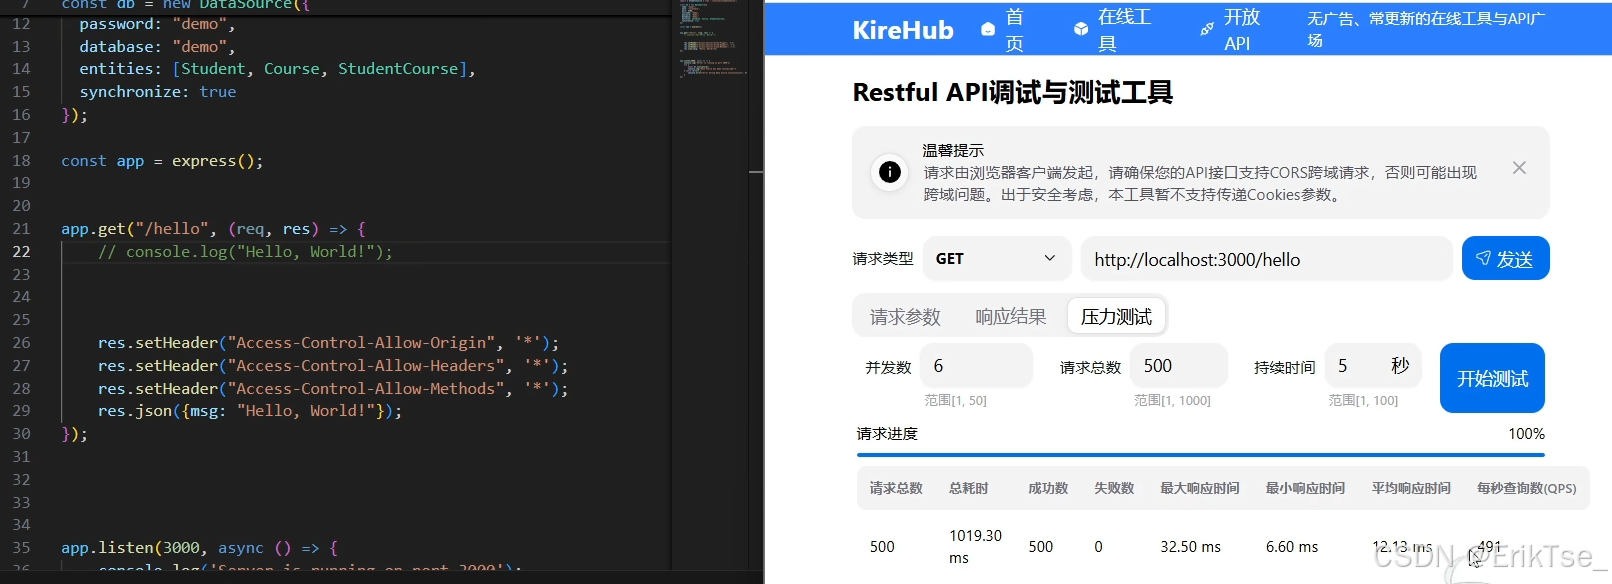This screenshot has width=1612, height=584.
Task: Click the Access-Control-Allow-Origin setHeader line
Action: click(x=328, y=342)
